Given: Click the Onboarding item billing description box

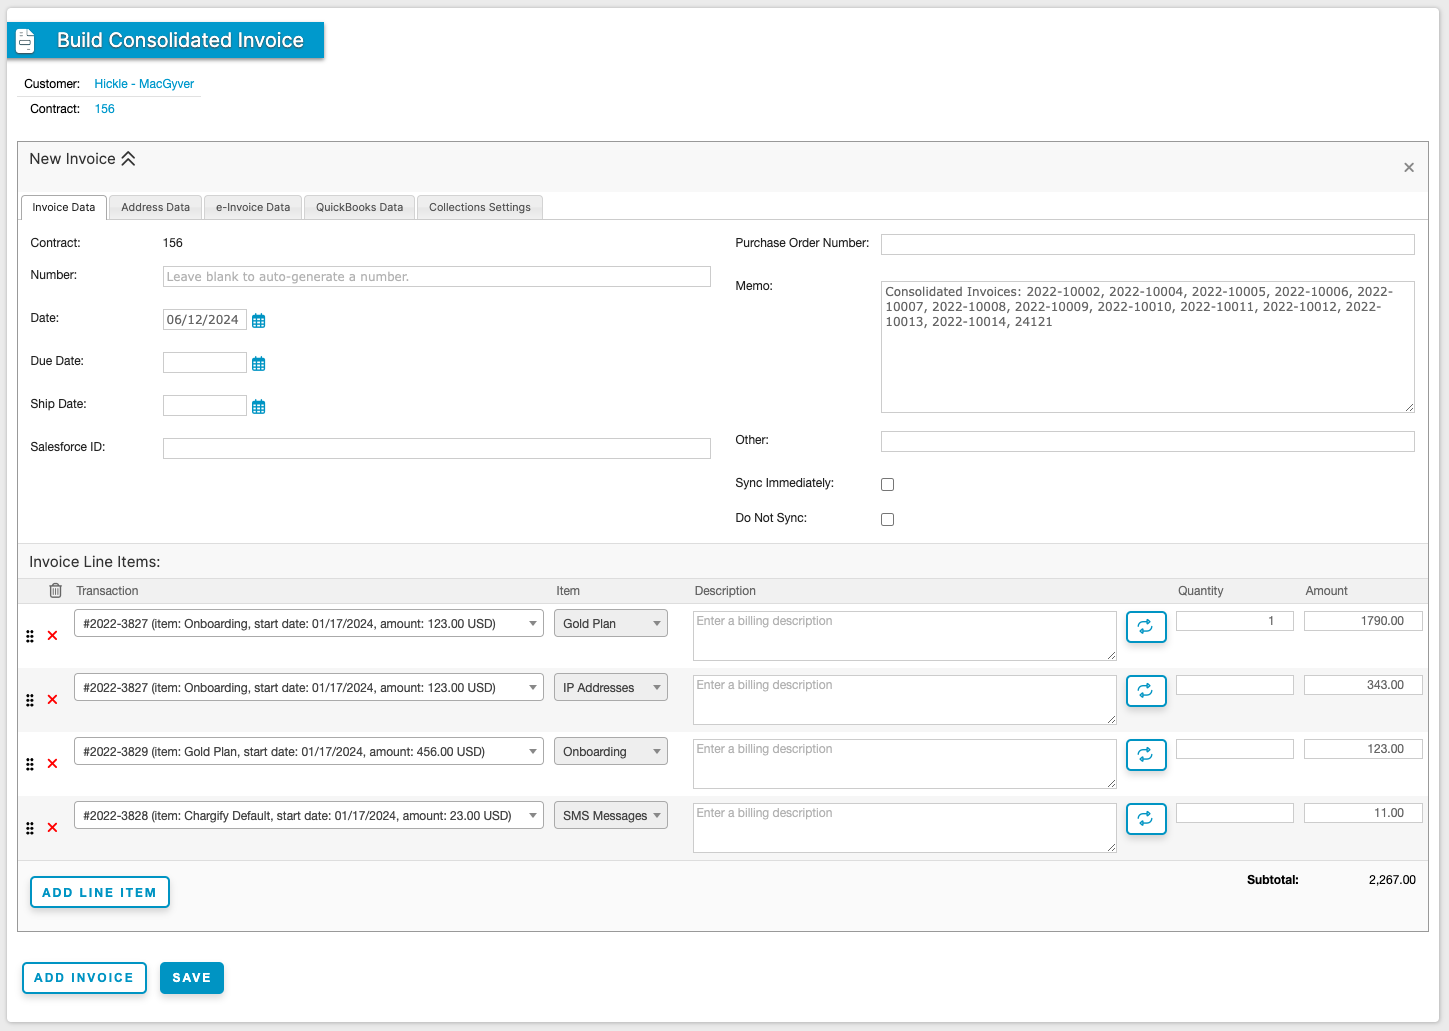Looking at the screenshot, I should [905, 764].
